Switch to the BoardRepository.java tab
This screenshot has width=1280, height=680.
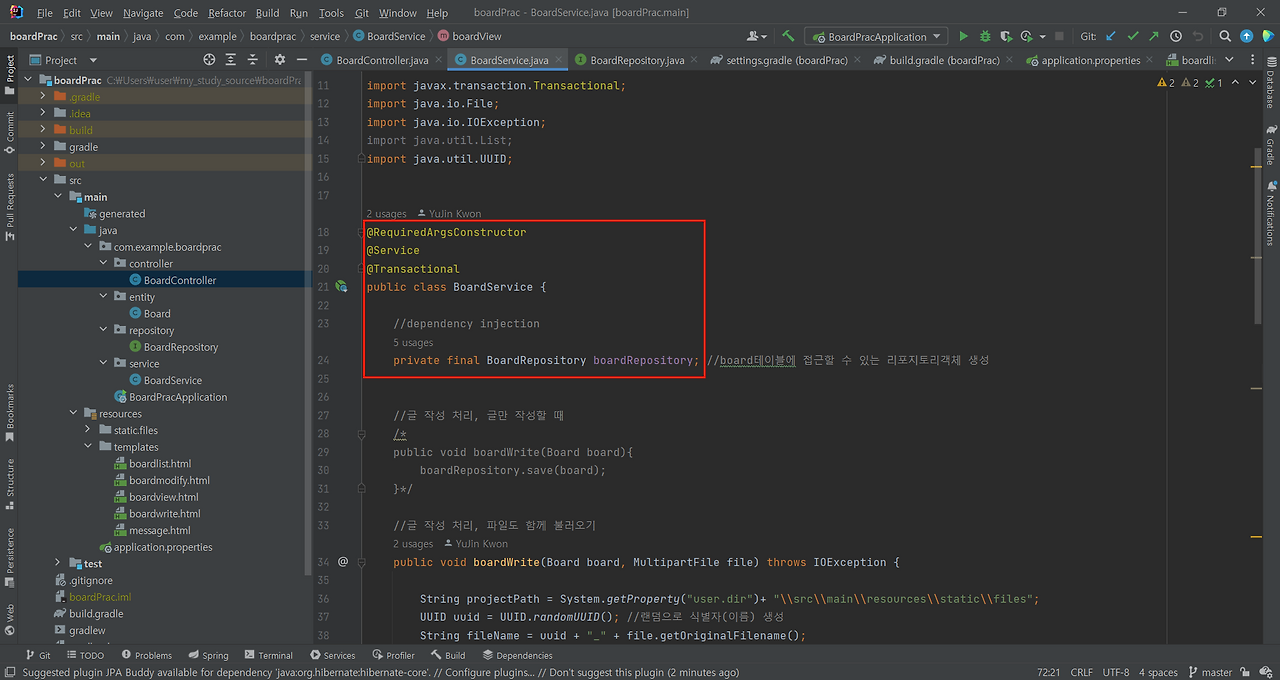point(637,59)
